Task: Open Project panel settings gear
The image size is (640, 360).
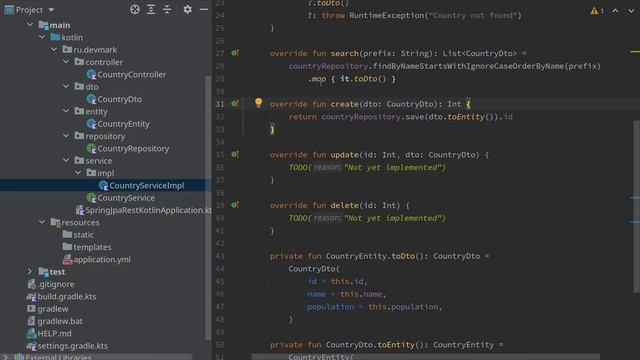Action: 187,9
